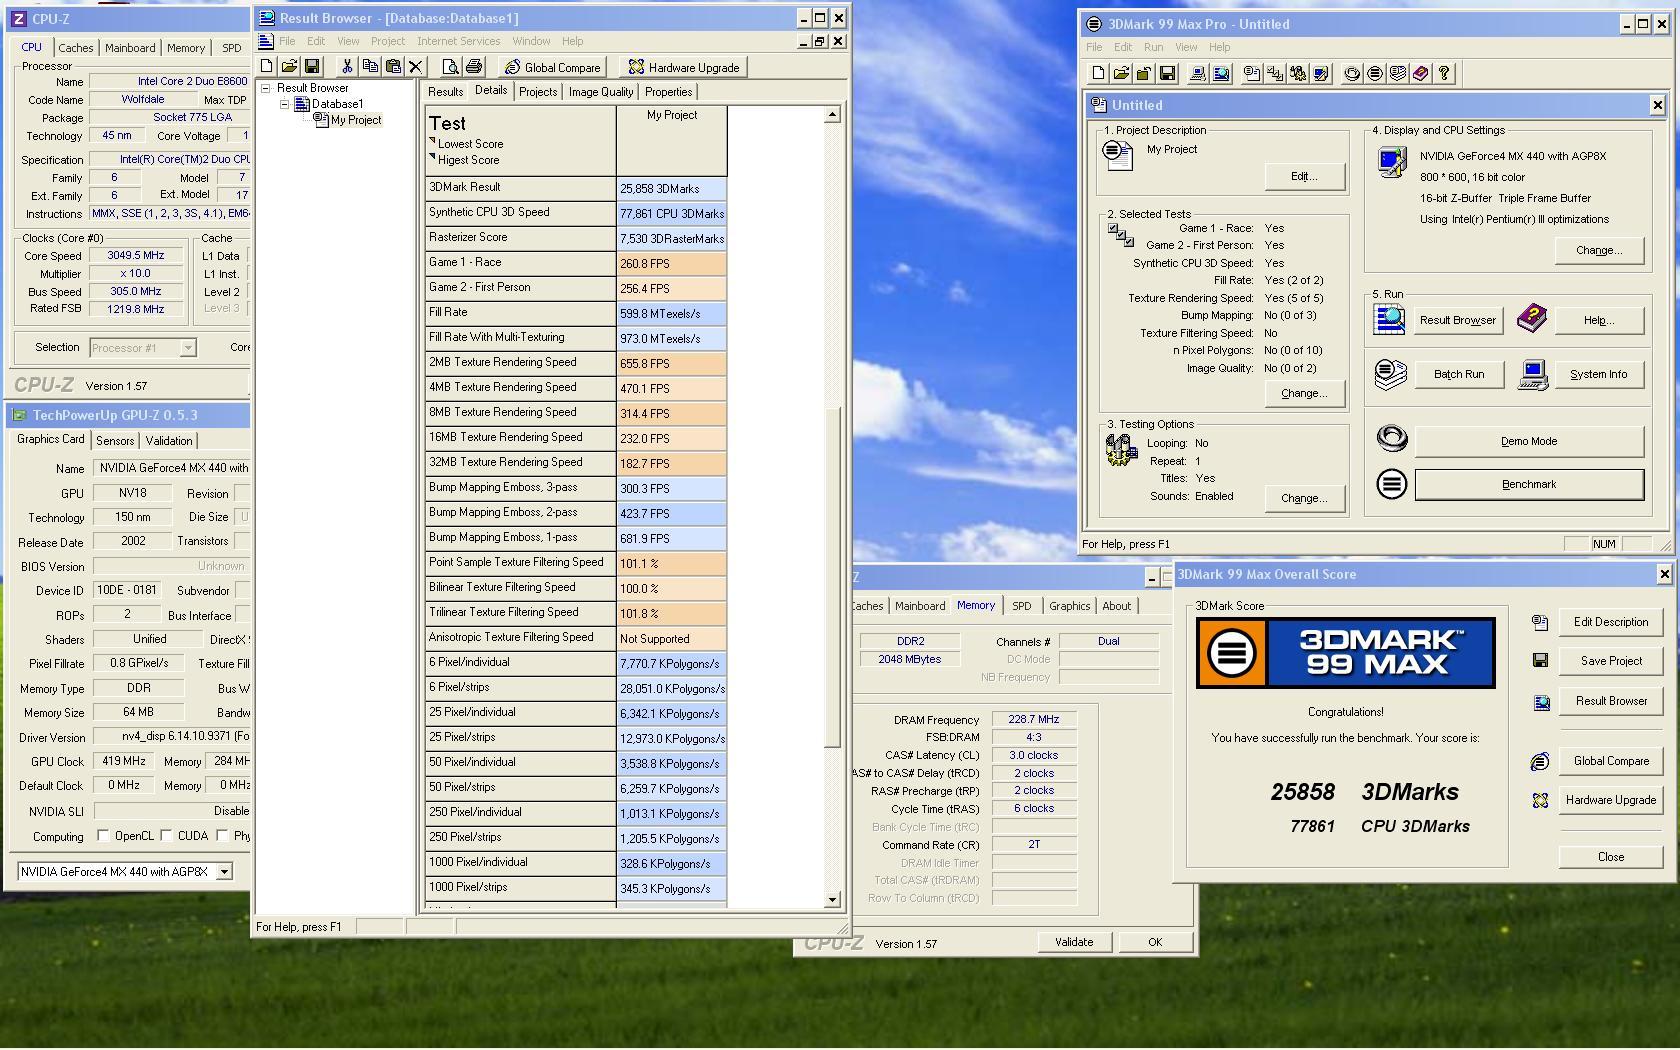The height and width of the screenshot is (1050, 1680).
Task: Open Internet Services menu in Result Browser
Action: [x=459, y=41]
